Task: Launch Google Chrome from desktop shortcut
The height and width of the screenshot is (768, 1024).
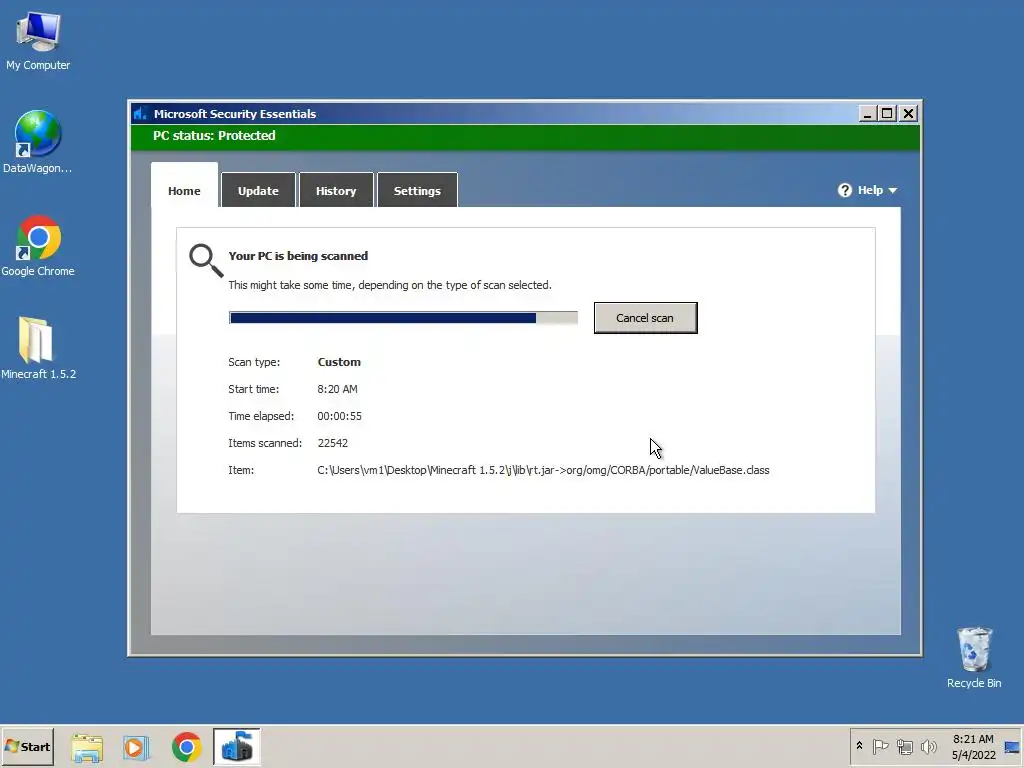Action: coord(38,246)
